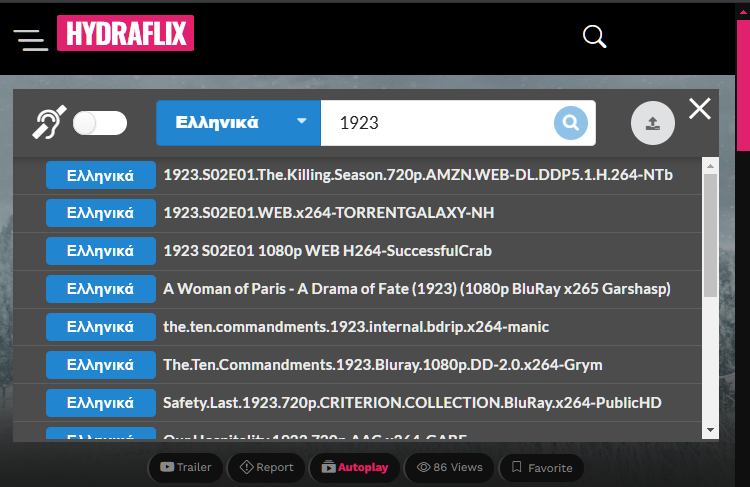Click Ελληνικά badge for bdrip manic row

click(101, 327)
